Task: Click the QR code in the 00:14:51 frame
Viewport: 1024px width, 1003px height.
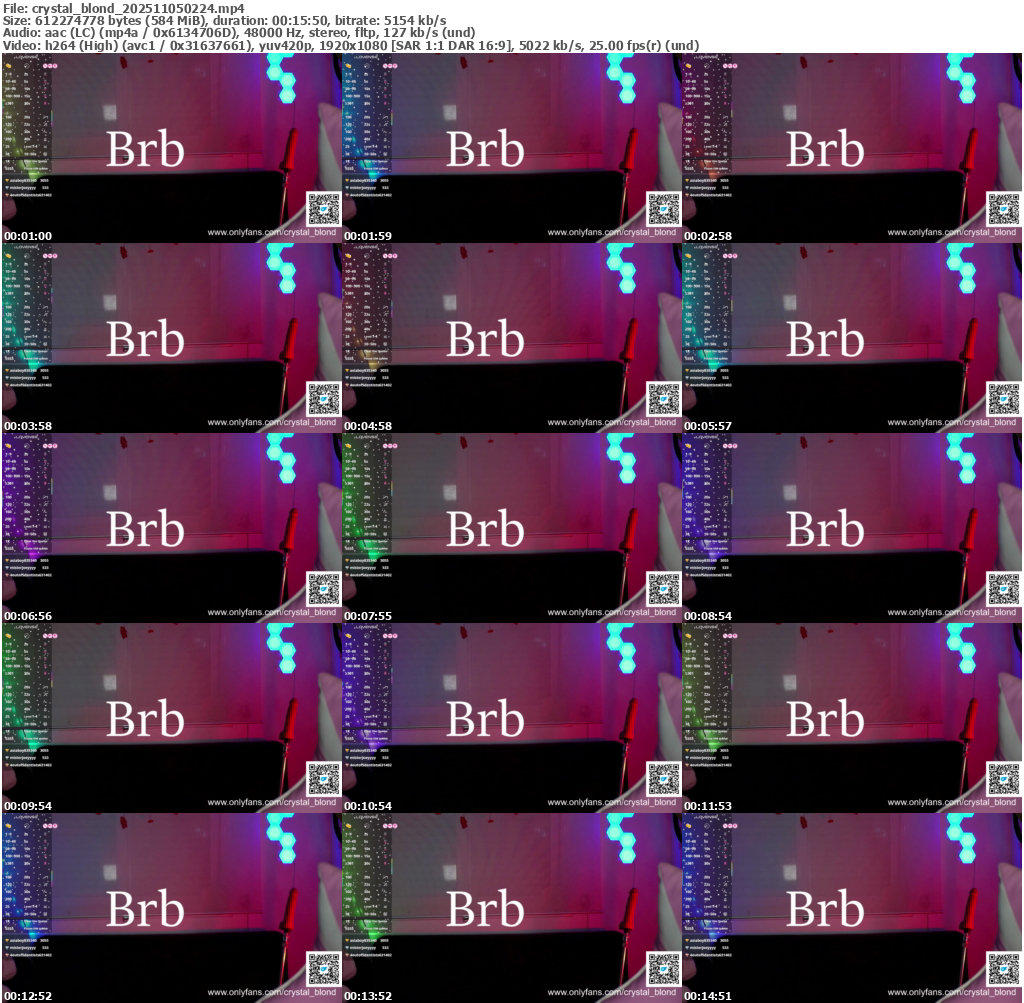Action: click(x=1003, y=968)
